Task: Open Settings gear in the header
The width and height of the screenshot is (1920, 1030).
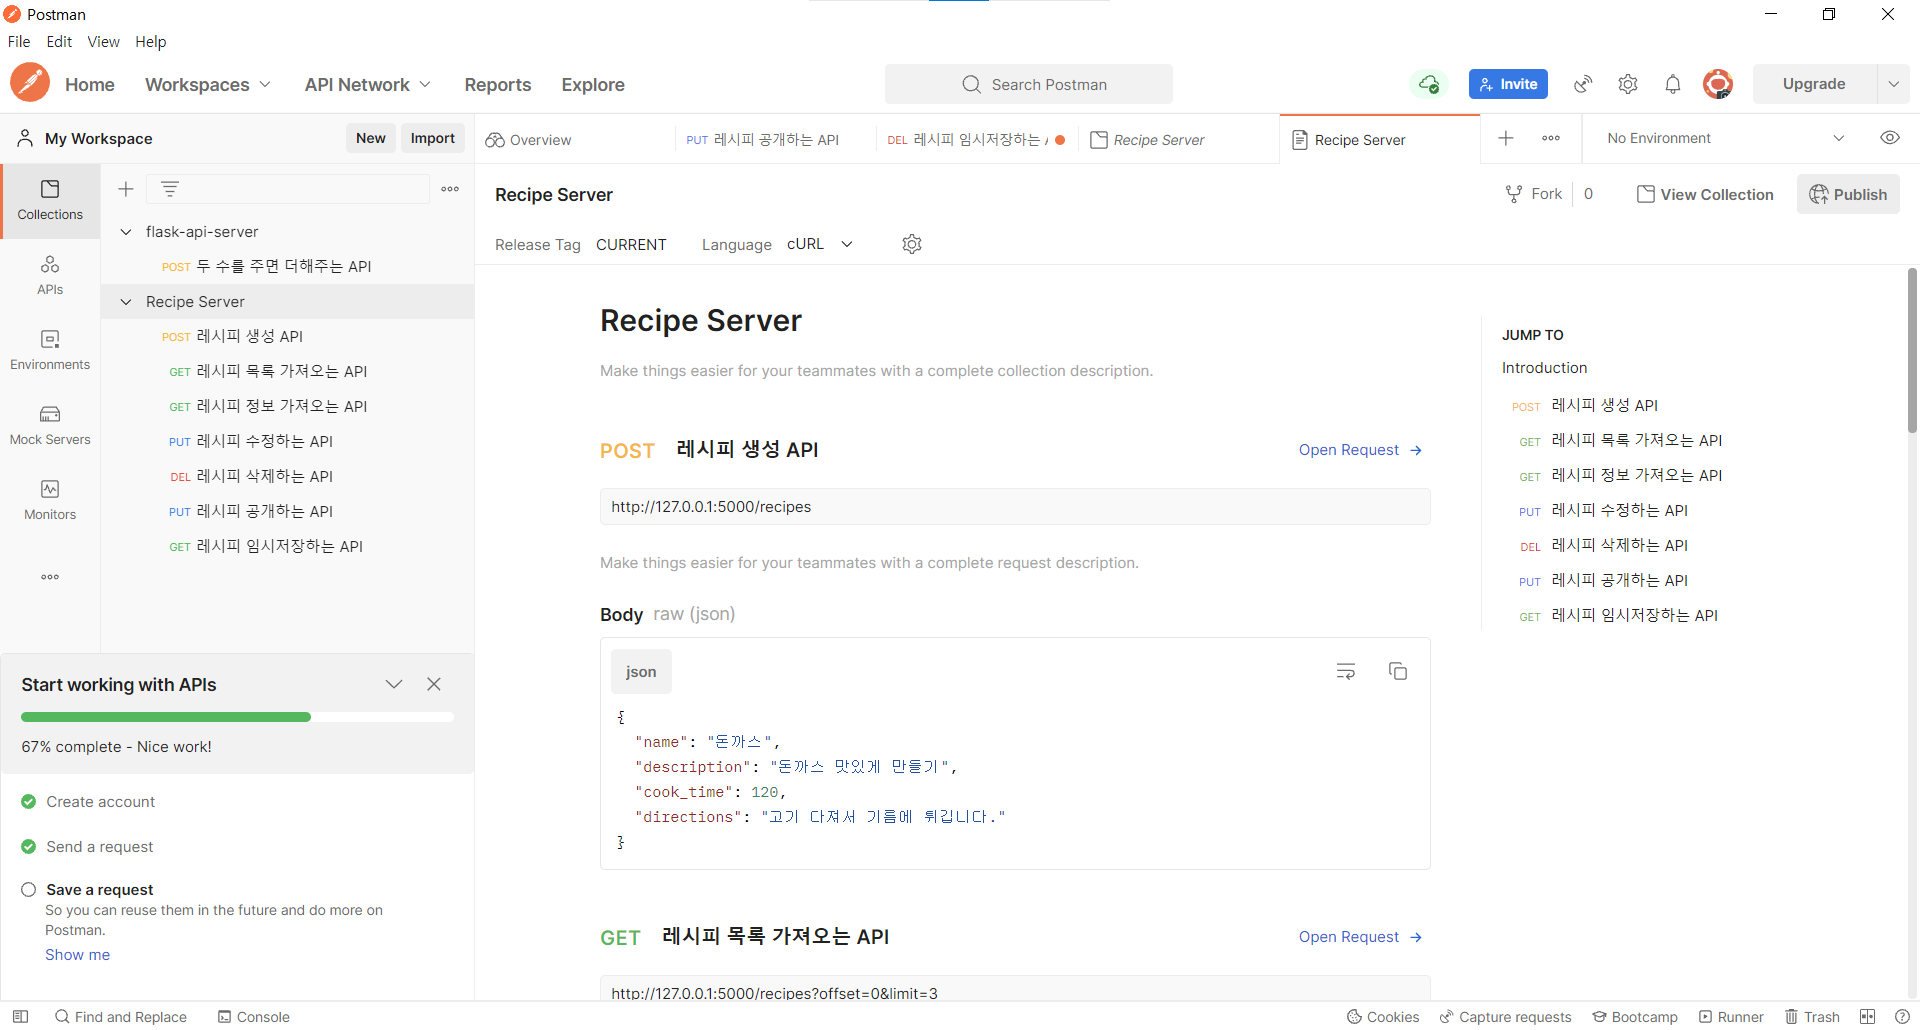Action: point(1628,84)
